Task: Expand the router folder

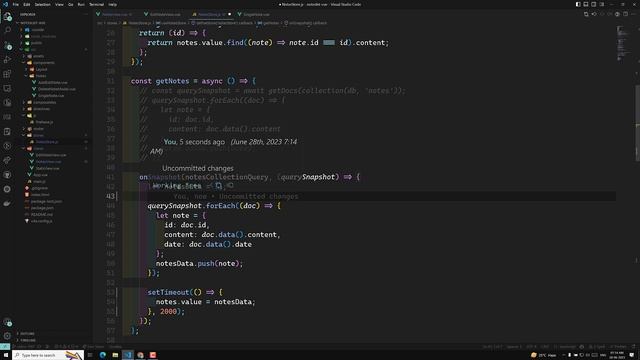Action: tap(39, 129)
